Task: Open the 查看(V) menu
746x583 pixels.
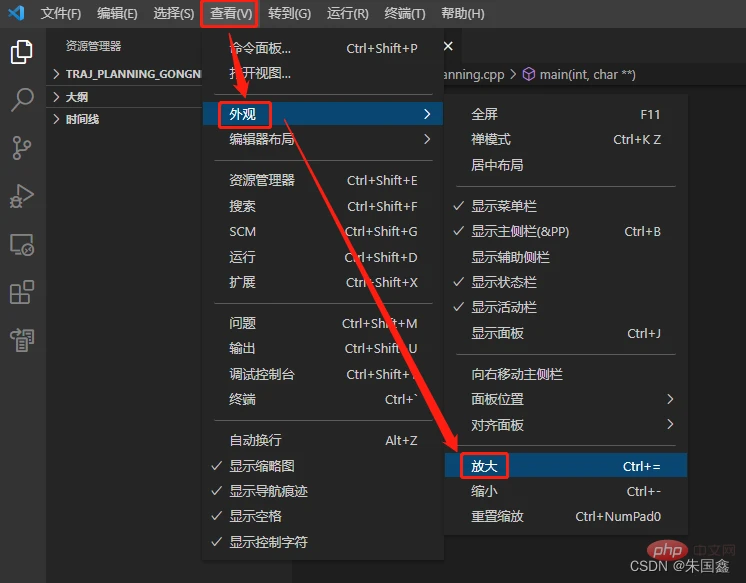Action: click(x=230, y=13)
